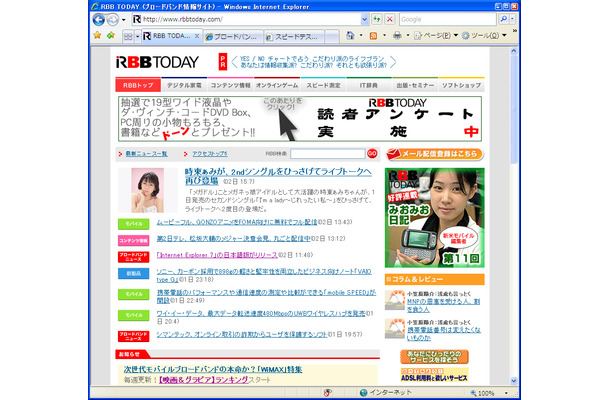Click the idol photo thumbnail of top story

click(x=147, y=190)
